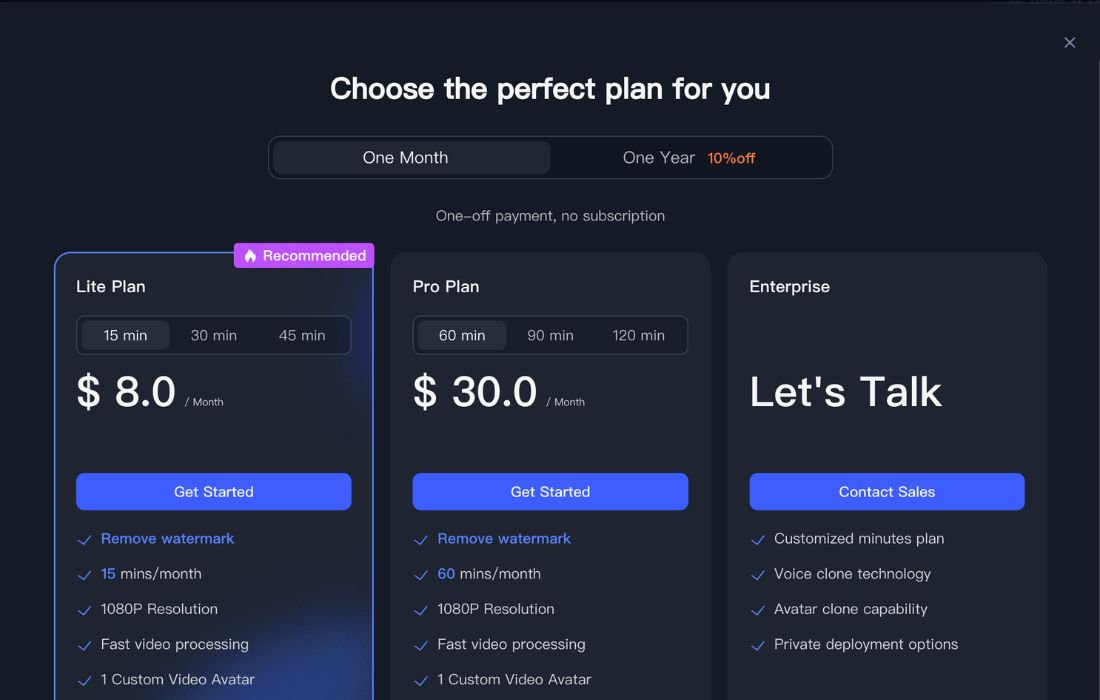Choose 60 min Pro Plan duration
The height and width of the screenshot is (700, 1100).
tap(462, 336)
